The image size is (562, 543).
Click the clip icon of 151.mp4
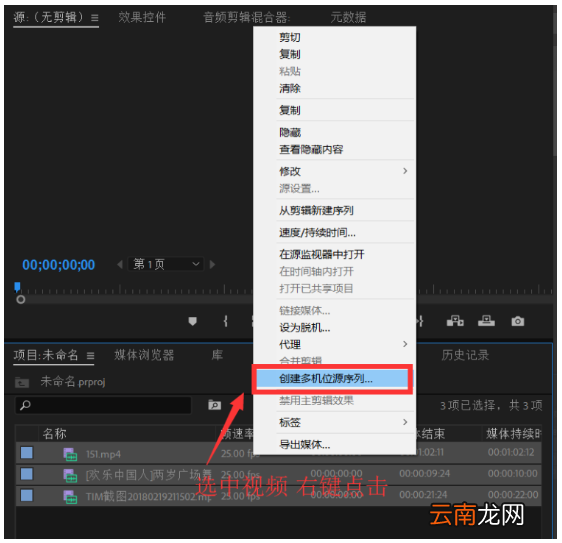tap(70, 454)
